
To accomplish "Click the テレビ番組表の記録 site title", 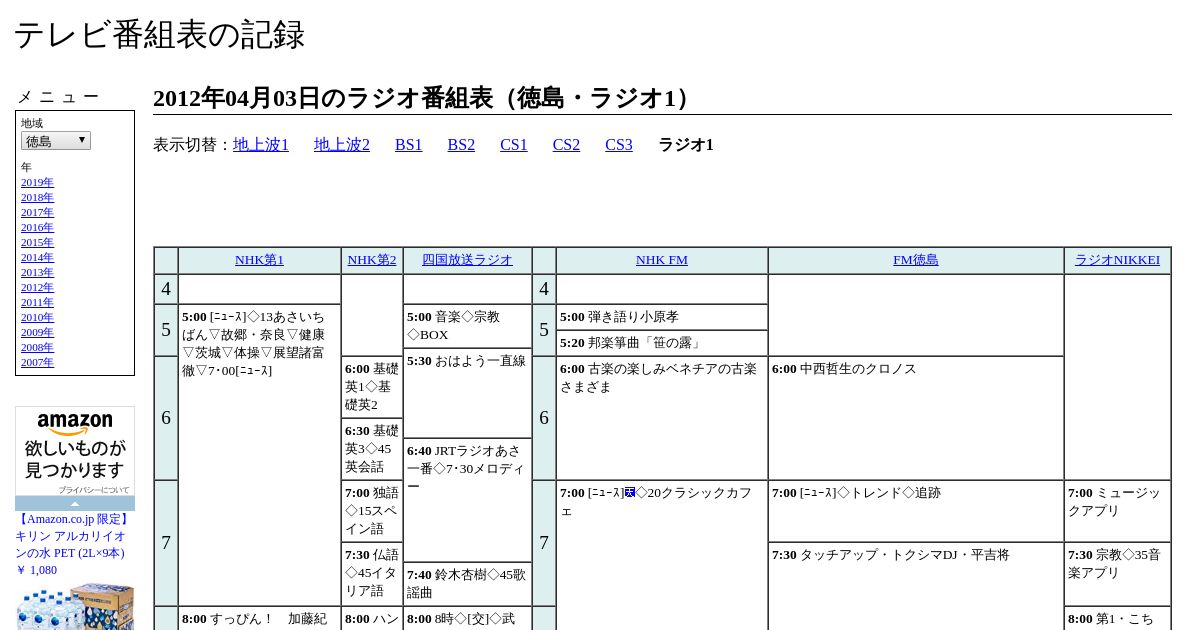I will coord(159,35).
